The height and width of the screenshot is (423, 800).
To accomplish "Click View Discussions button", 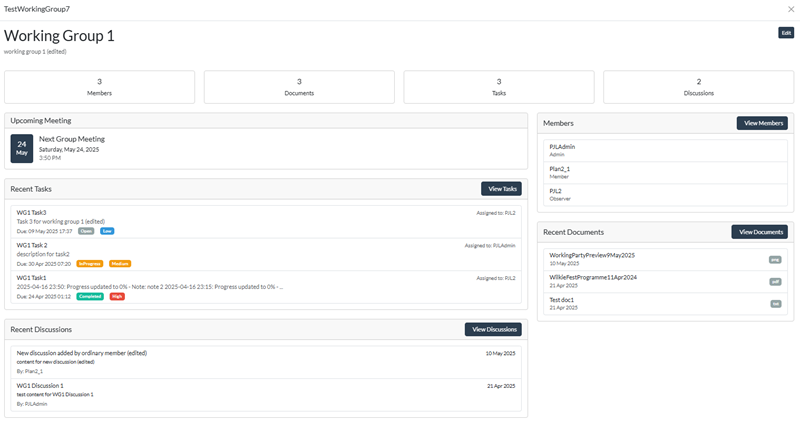I will pos(493,329).
